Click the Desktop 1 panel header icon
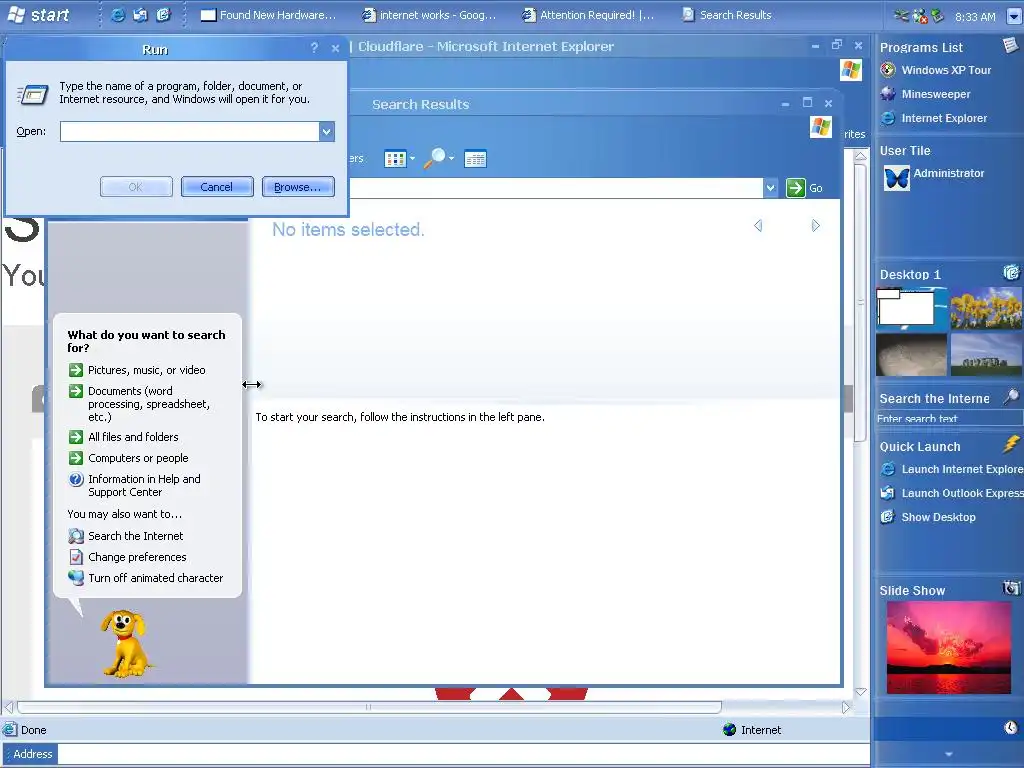This screenshot has height=768, width=1024. (1011, 272)
